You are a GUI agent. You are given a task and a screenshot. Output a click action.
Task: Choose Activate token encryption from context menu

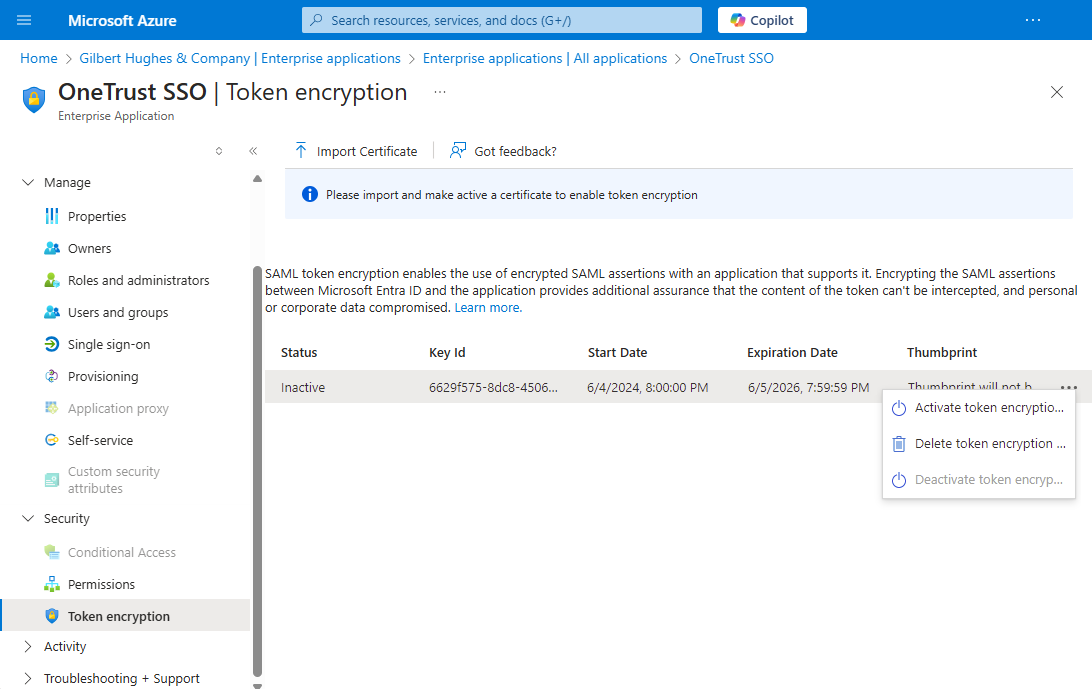click(x=988, y=408)
